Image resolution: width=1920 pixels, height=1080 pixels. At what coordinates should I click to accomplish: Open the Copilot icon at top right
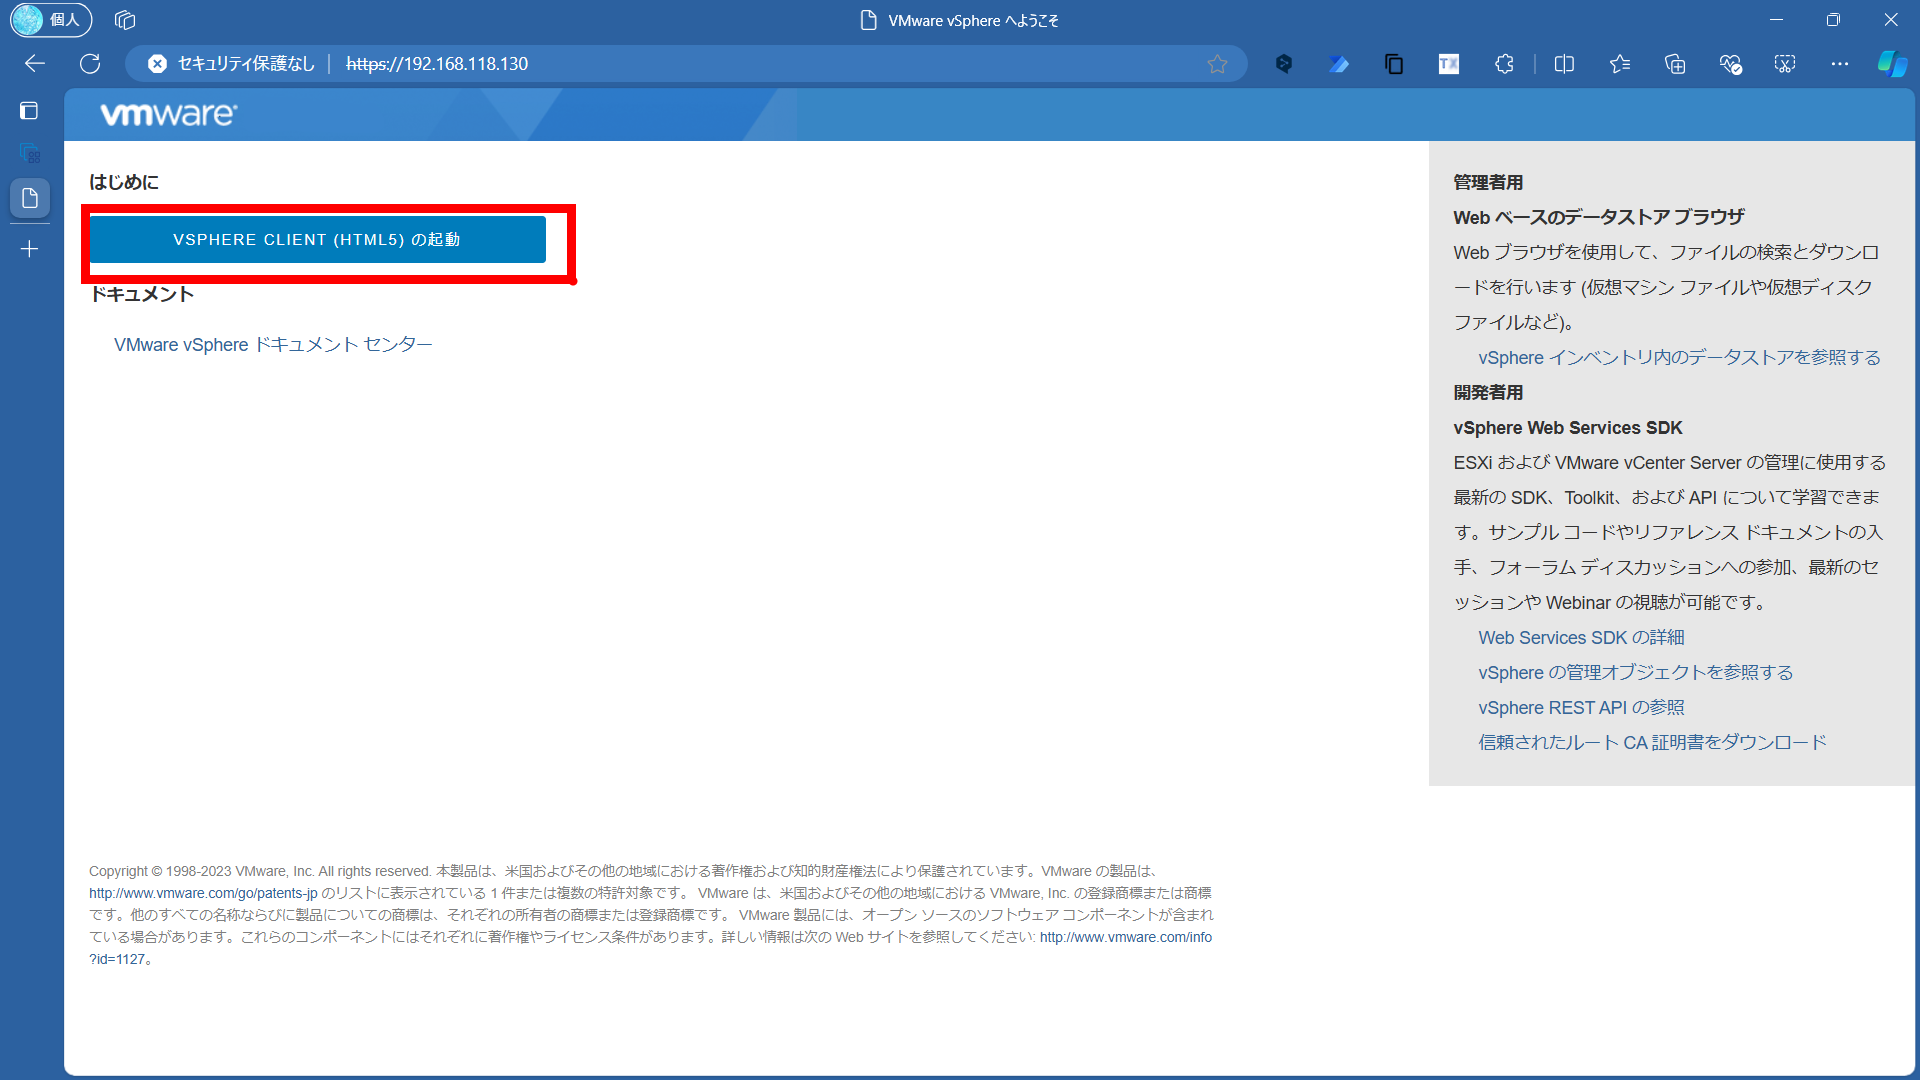coord(1892,64)
